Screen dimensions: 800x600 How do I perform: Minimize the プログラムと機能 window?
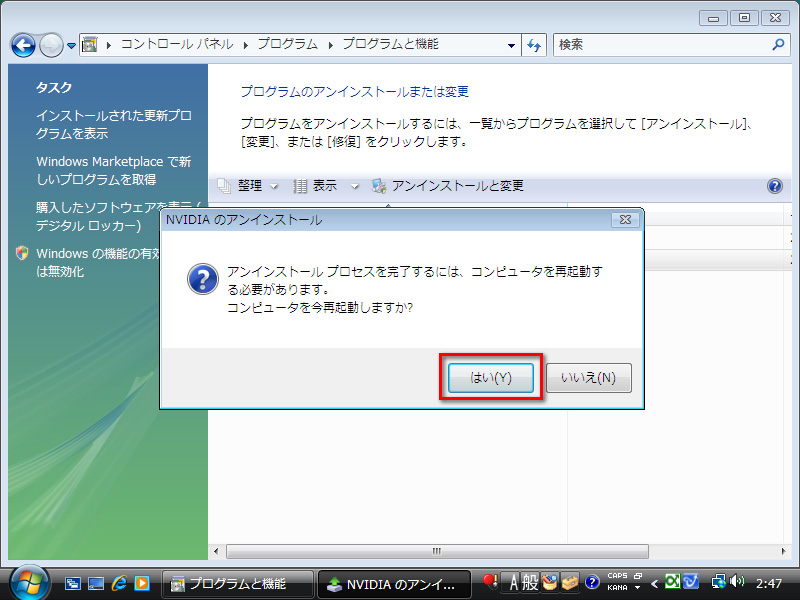713,18
